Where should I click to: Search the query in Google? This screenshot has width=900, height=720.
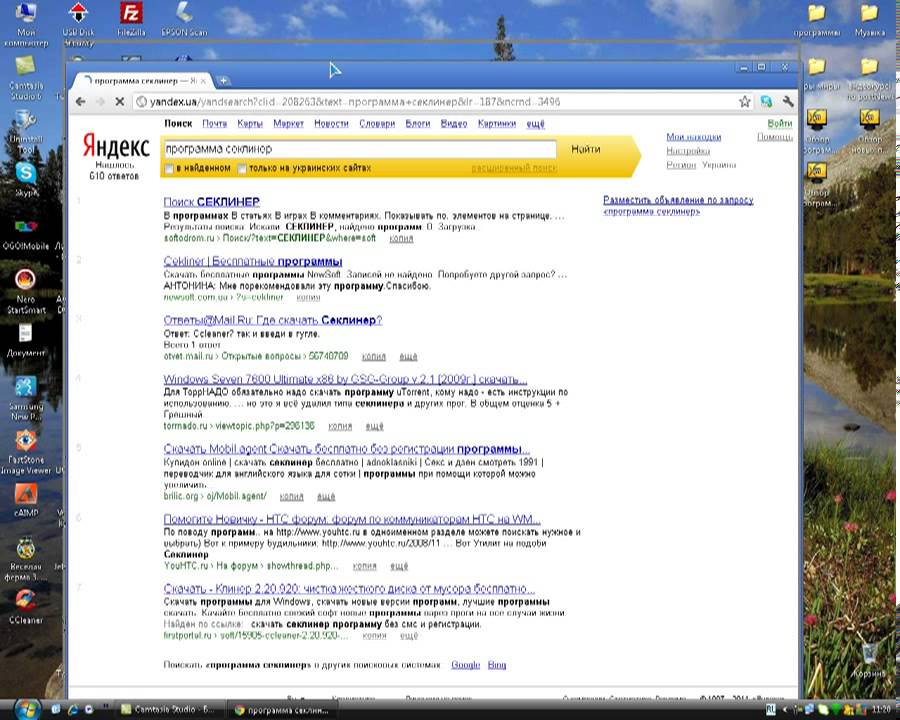465,665
